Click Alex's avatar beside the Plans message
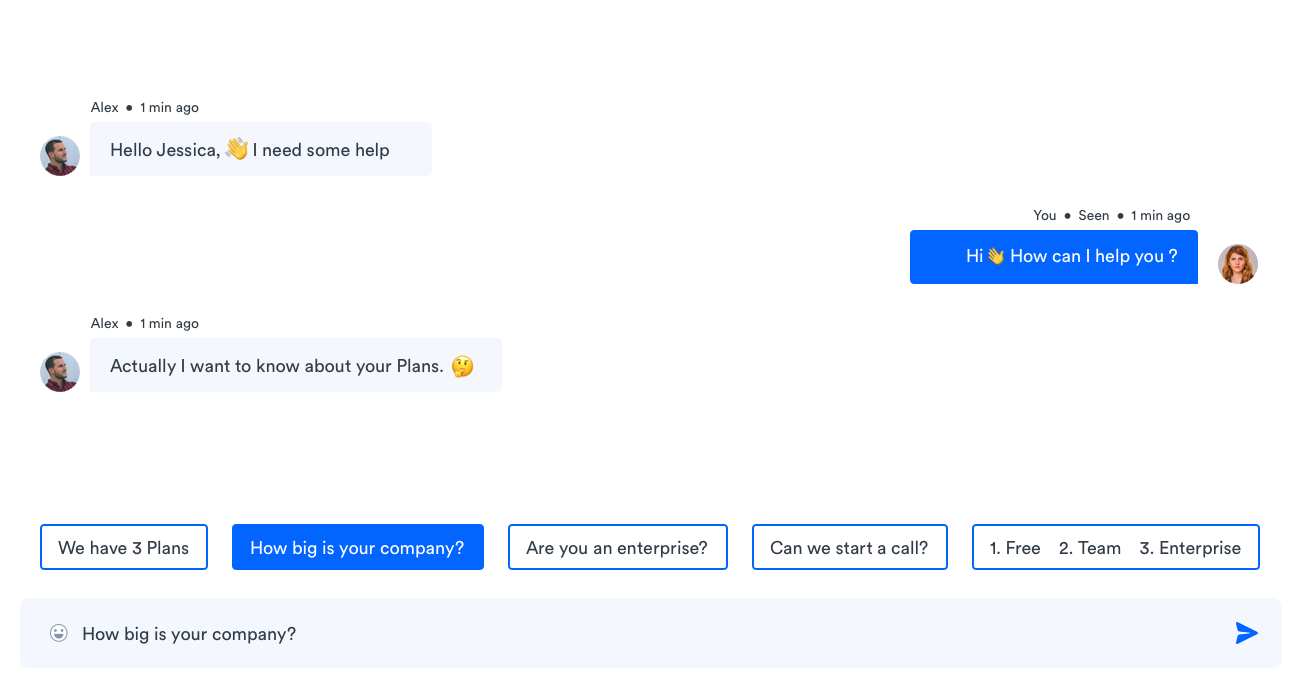The image size is (1302, 688). coord(60,372)
